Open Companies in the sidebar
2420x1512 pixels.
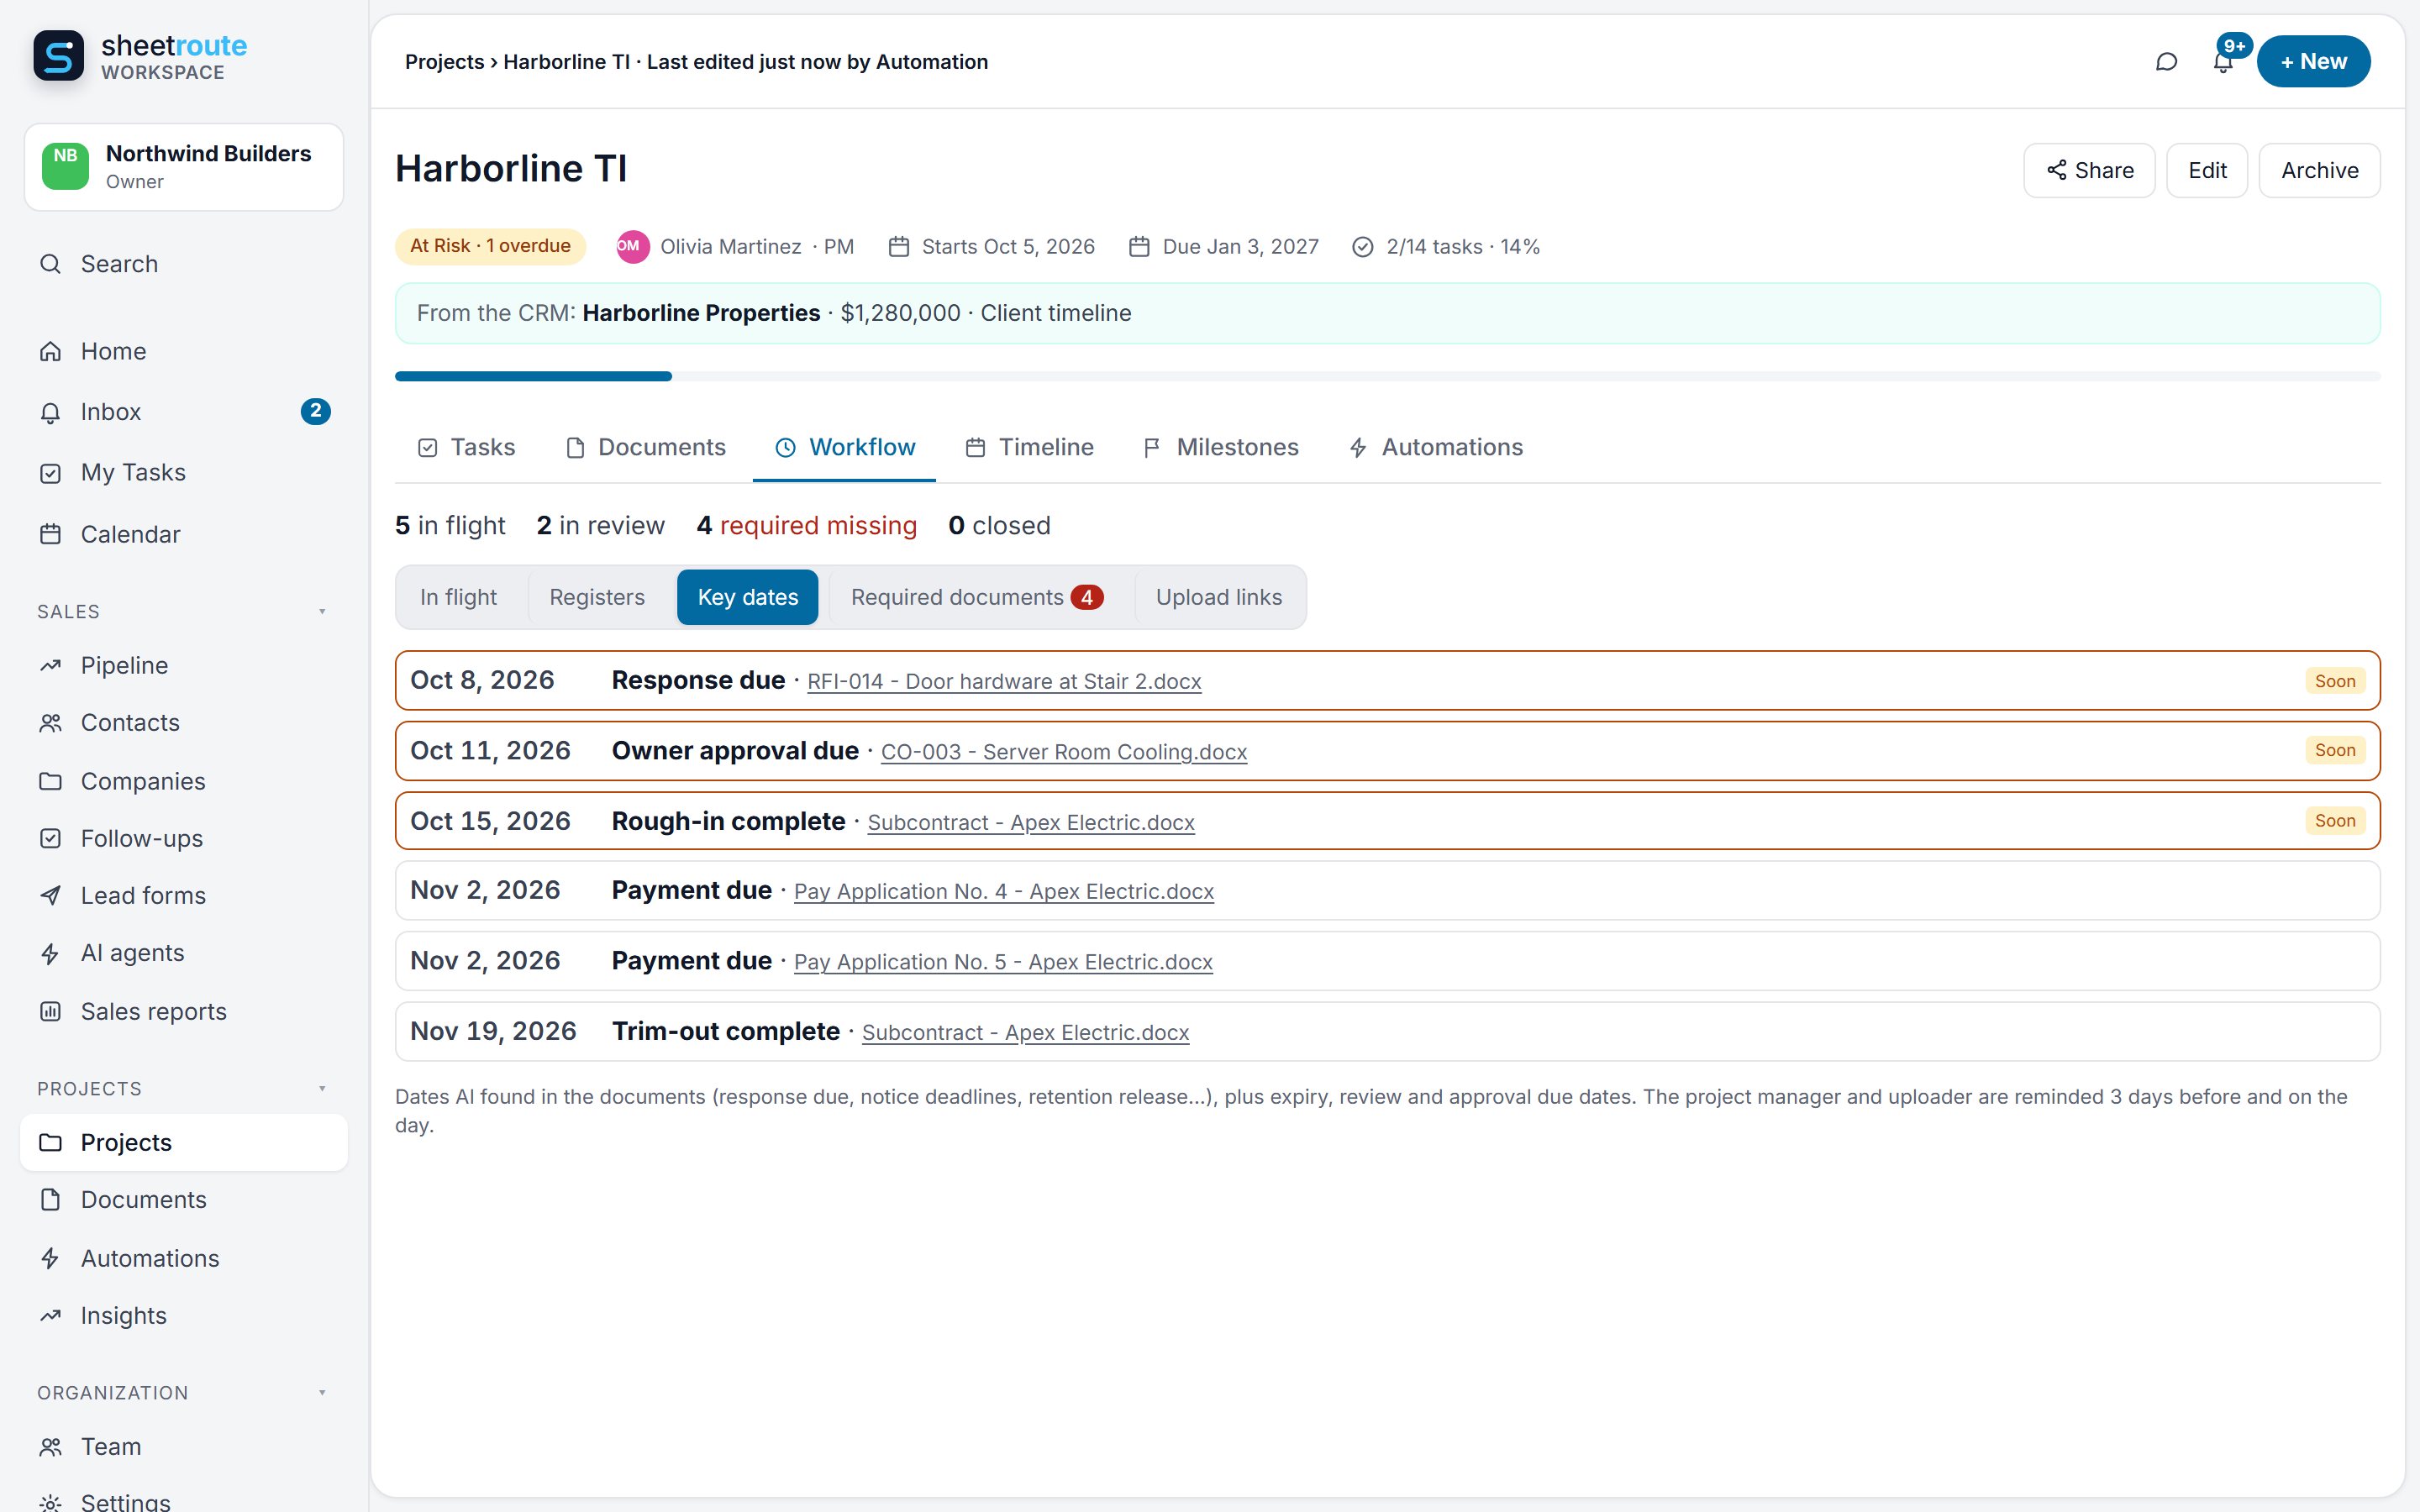click(x=184, y=781)
